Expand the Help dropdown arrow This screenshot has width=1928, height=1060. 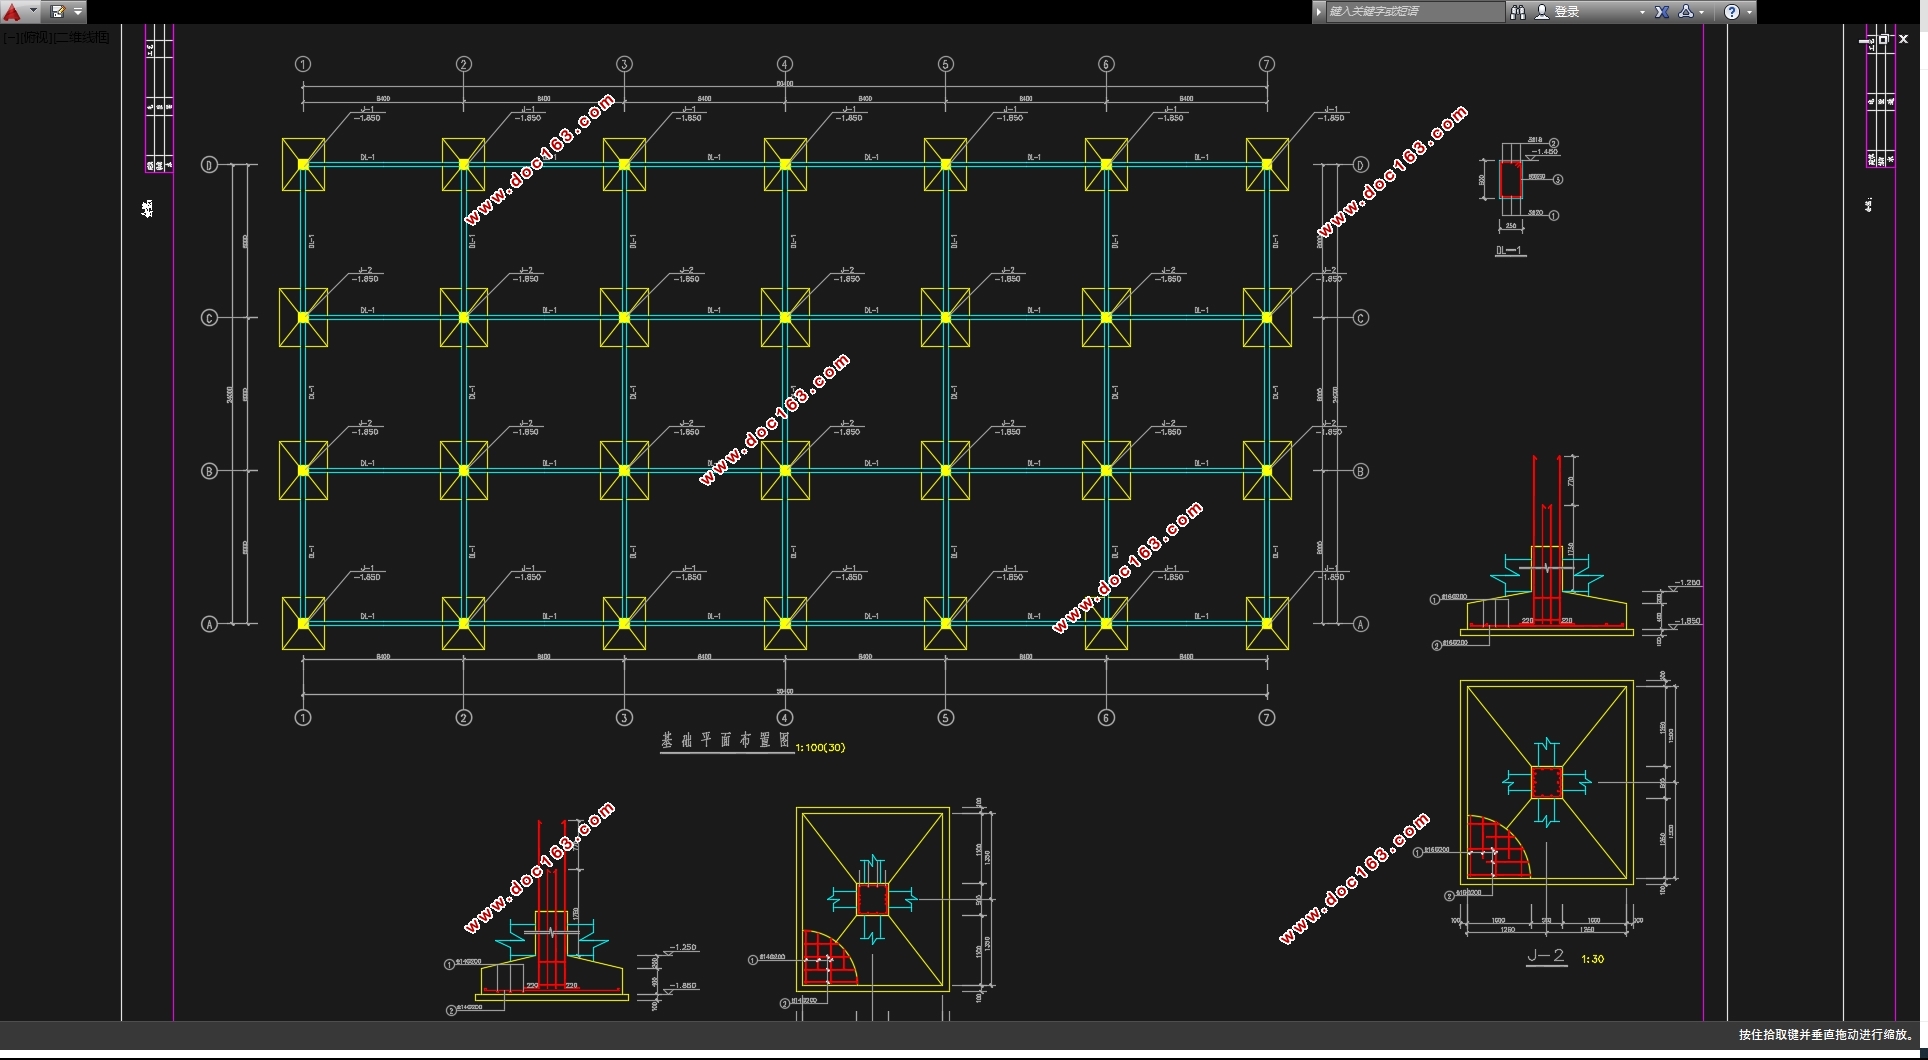1749,12
